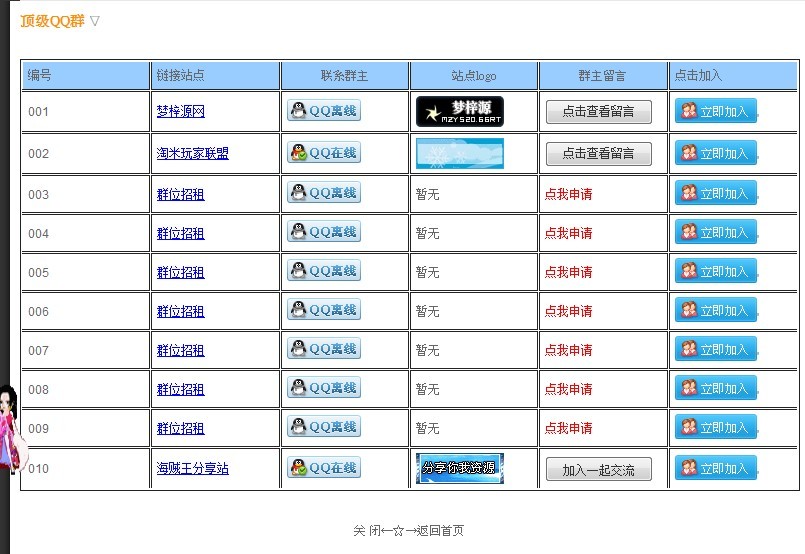Click the 关闭 text at page bottom
The height and width of the screenshot is (554, 805).
[x=367, y=530]
